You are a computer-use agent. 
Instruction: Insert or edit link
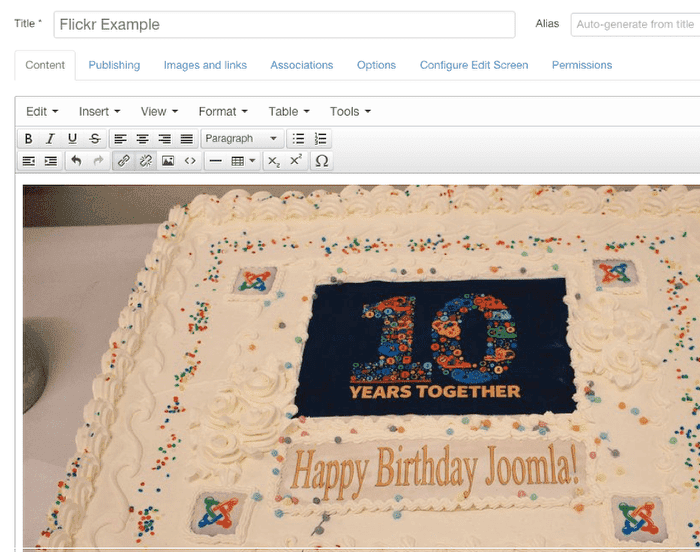124,161
